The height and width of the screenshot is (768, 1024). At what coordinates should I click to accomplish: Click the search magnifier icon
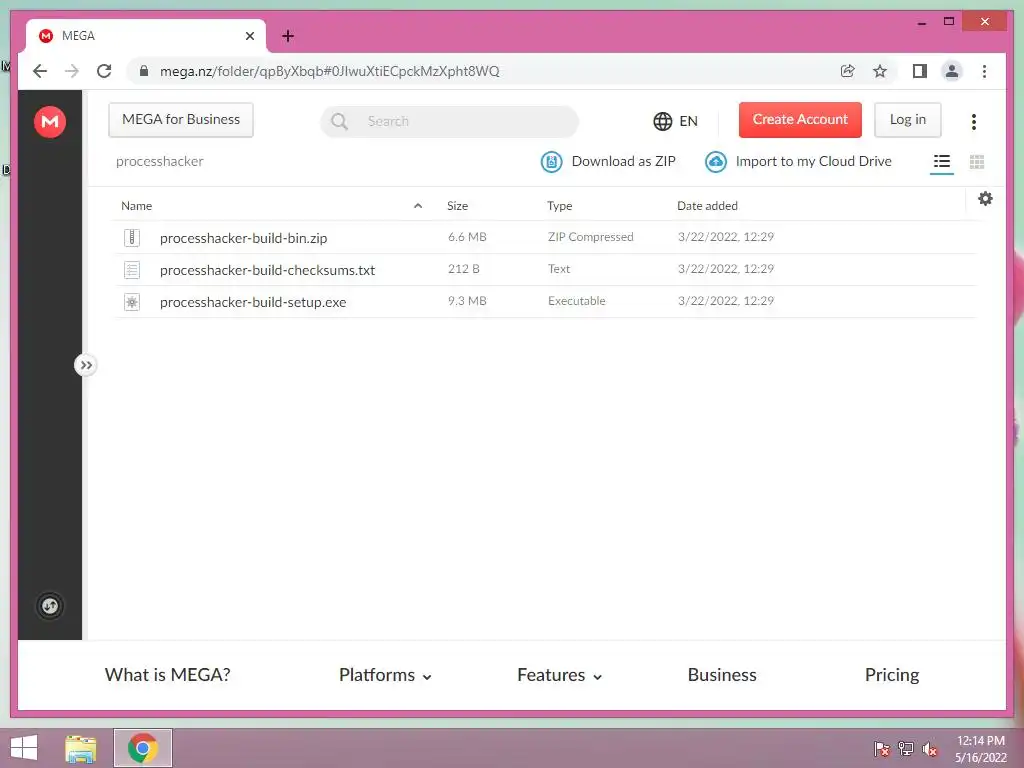[339, 121]
